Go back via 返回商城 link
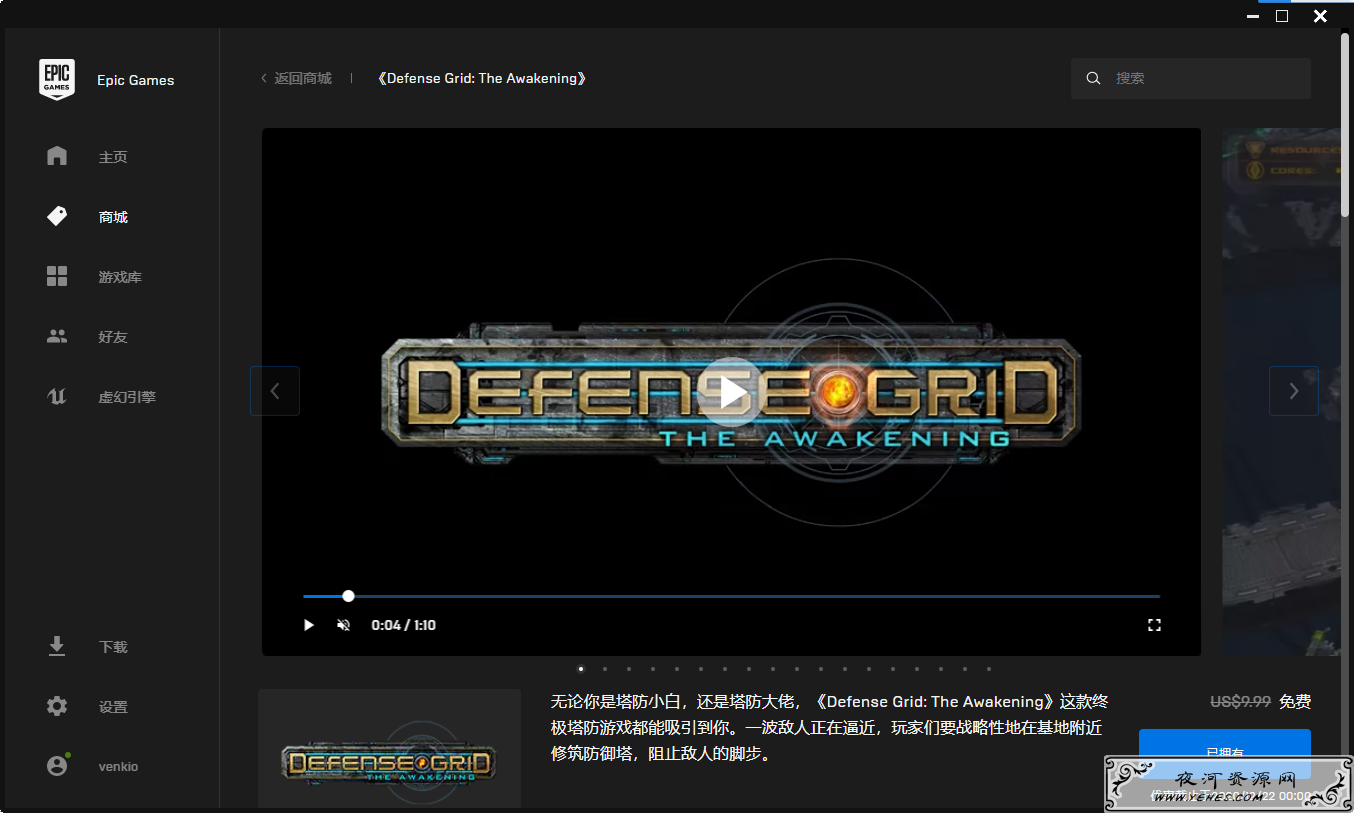The height and width of the screenshot is (813, 1354). pyautogui.click(x=296, y=78)
